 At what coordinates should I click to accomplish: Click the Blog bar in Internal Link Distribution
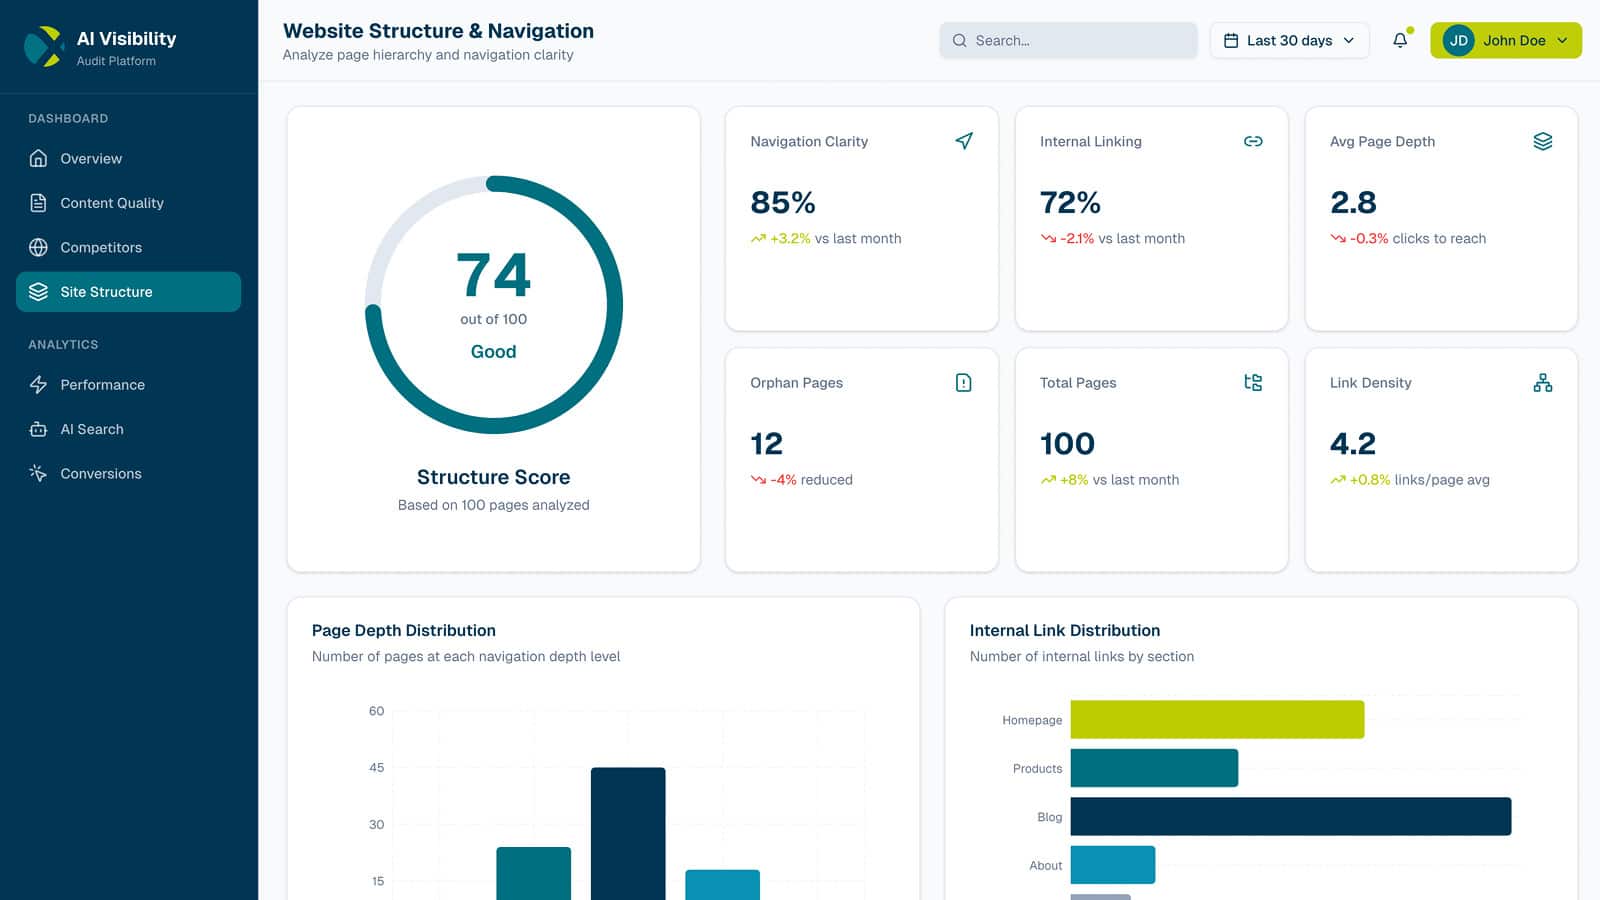pyautogui.click(x=1290, y=816)
